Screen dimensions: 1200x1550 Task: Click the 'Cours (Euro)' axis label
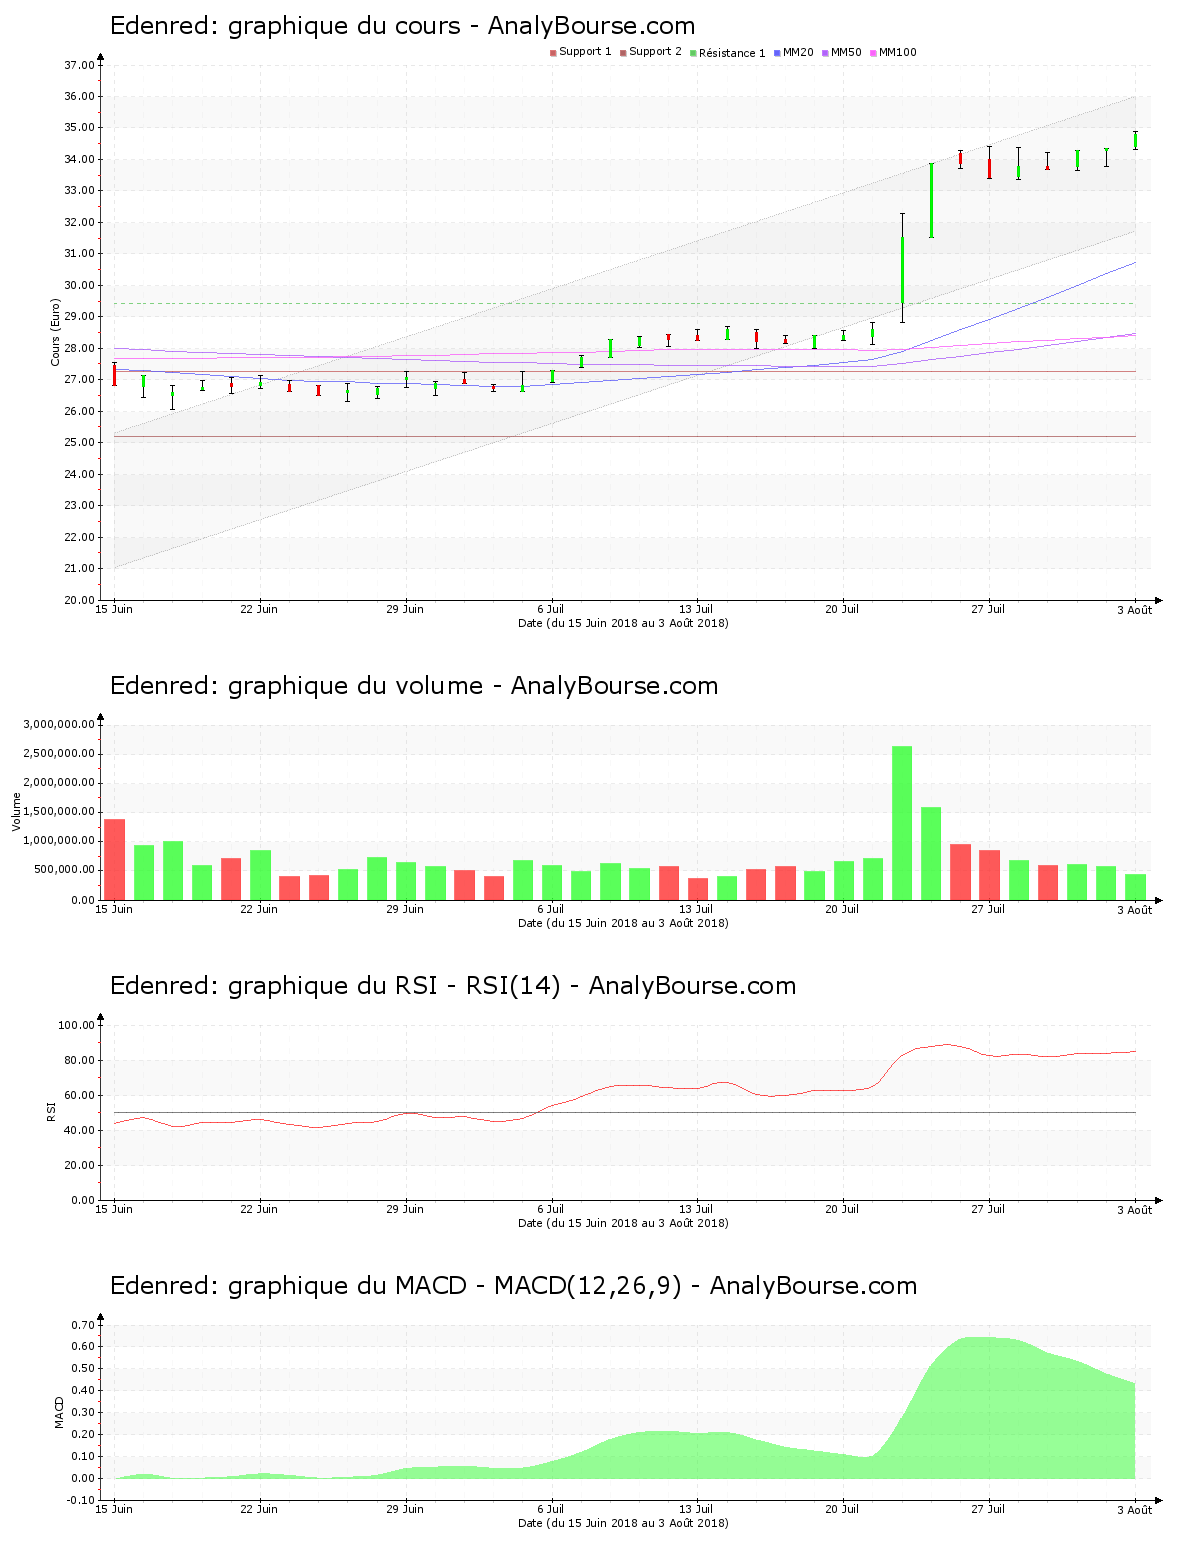(x=56, y=333)
